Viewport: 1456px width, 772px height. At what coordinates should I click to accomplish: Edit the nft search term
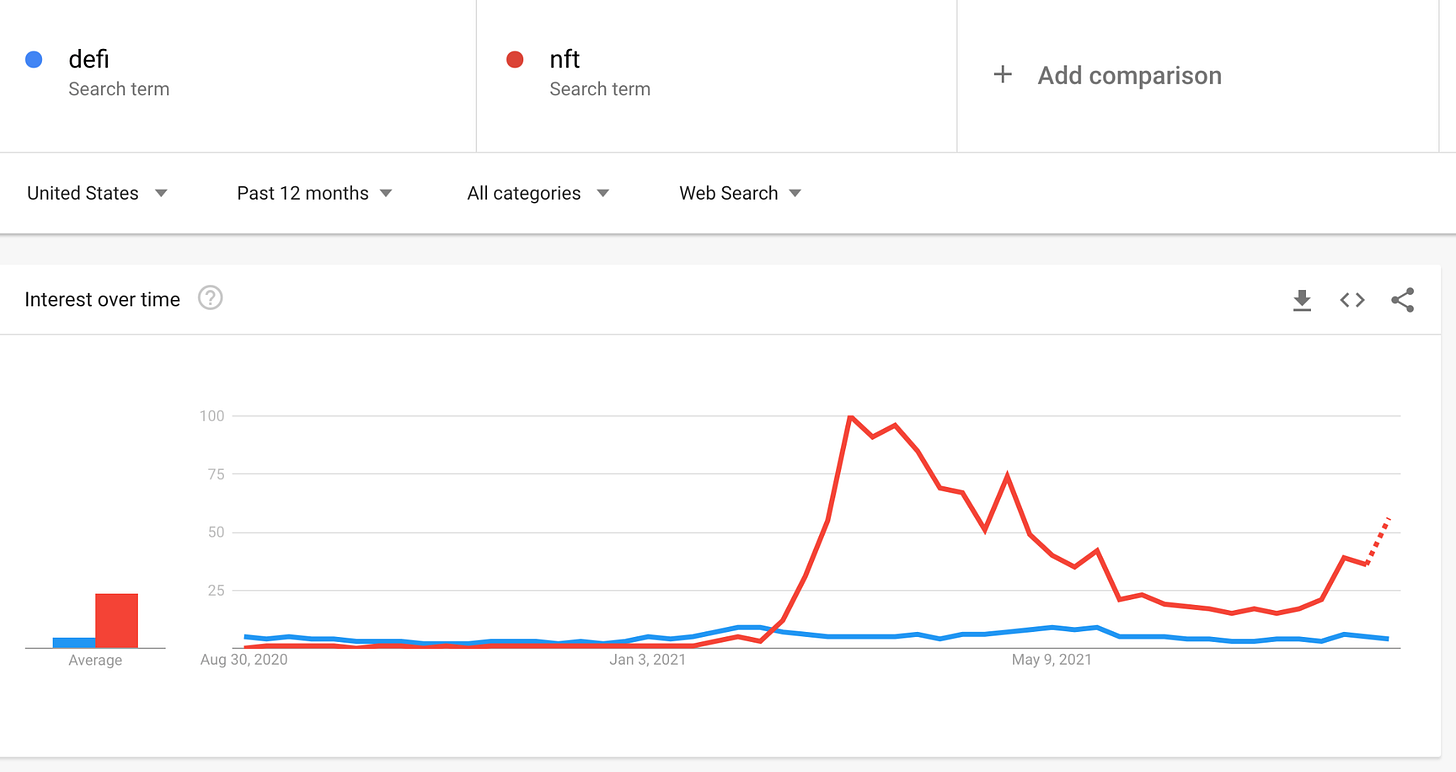pos(565,60)
